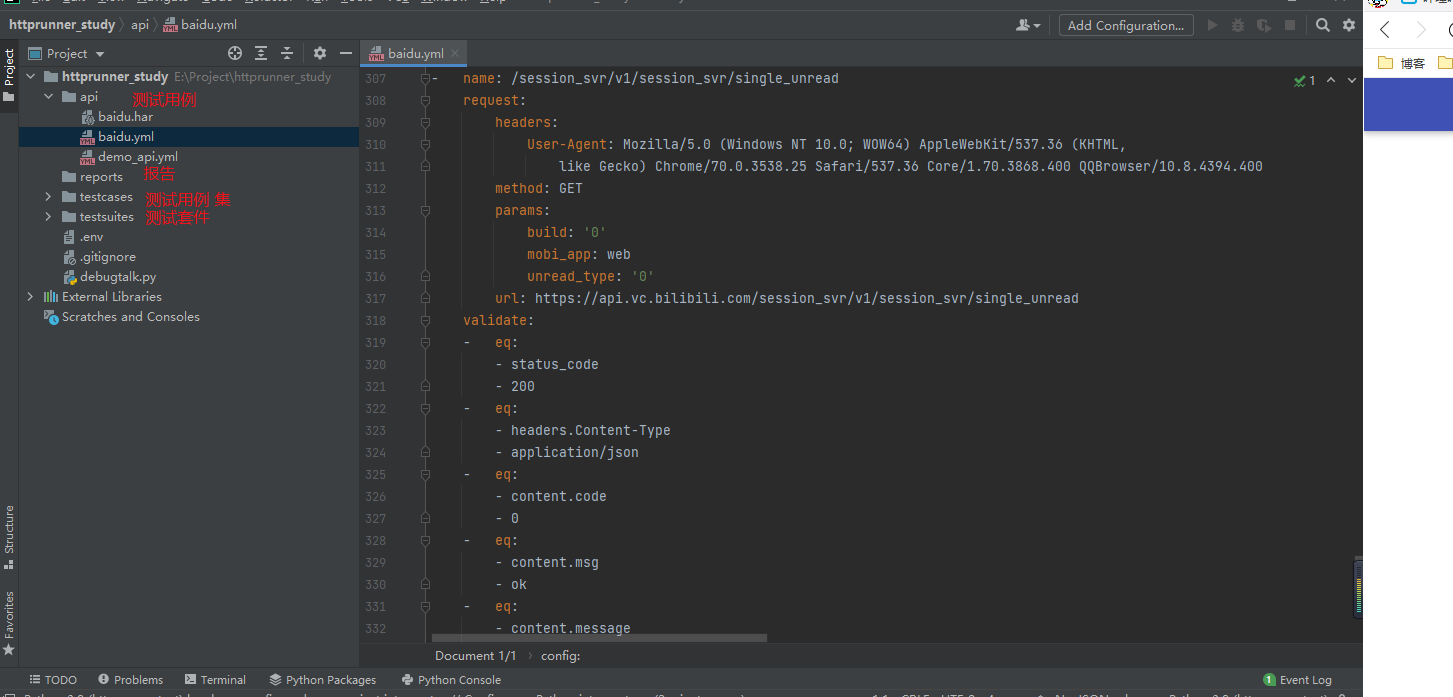Collapse all items in Project panel
This screenshot has width=1453, height=697.
point(287,53)
